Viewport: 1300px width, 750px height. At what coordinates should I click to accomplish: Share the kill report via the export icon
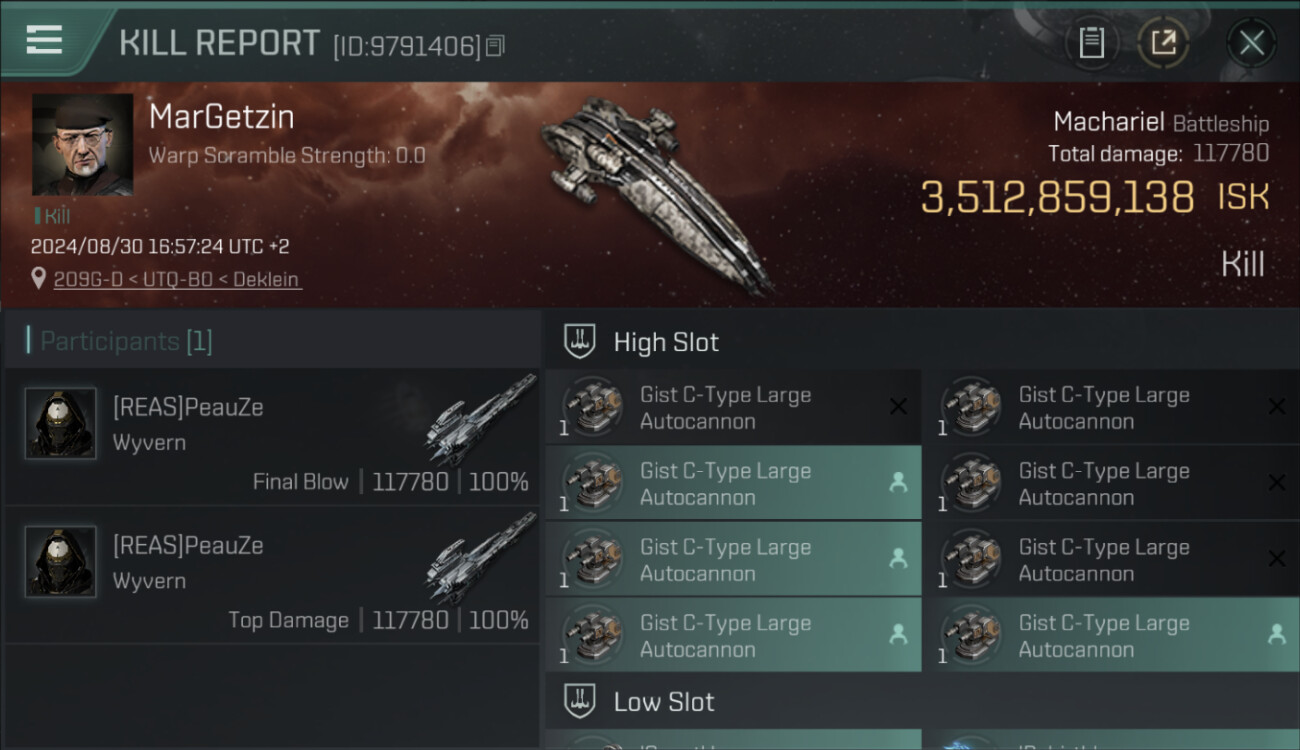1163,43
